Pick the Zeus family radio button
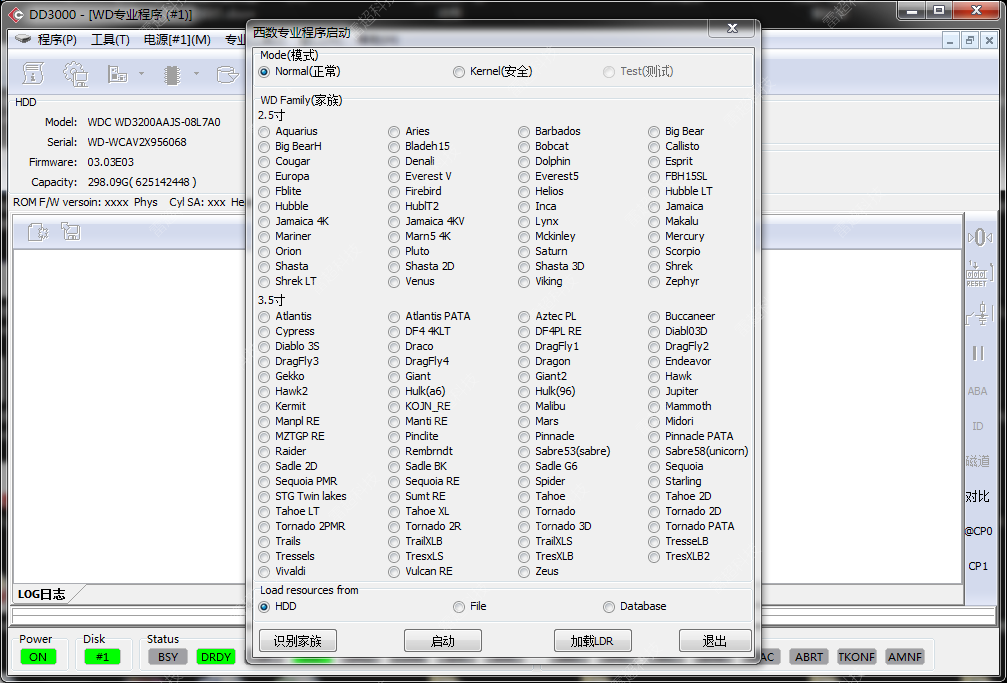 coord(539,571)
